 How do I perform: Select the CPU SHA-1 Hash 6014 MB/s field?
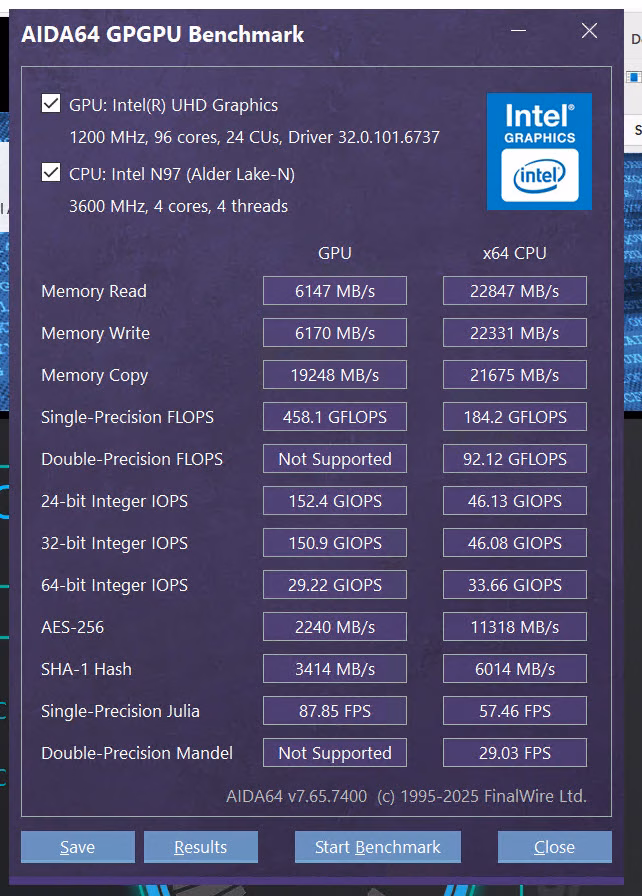coord(515,669)
